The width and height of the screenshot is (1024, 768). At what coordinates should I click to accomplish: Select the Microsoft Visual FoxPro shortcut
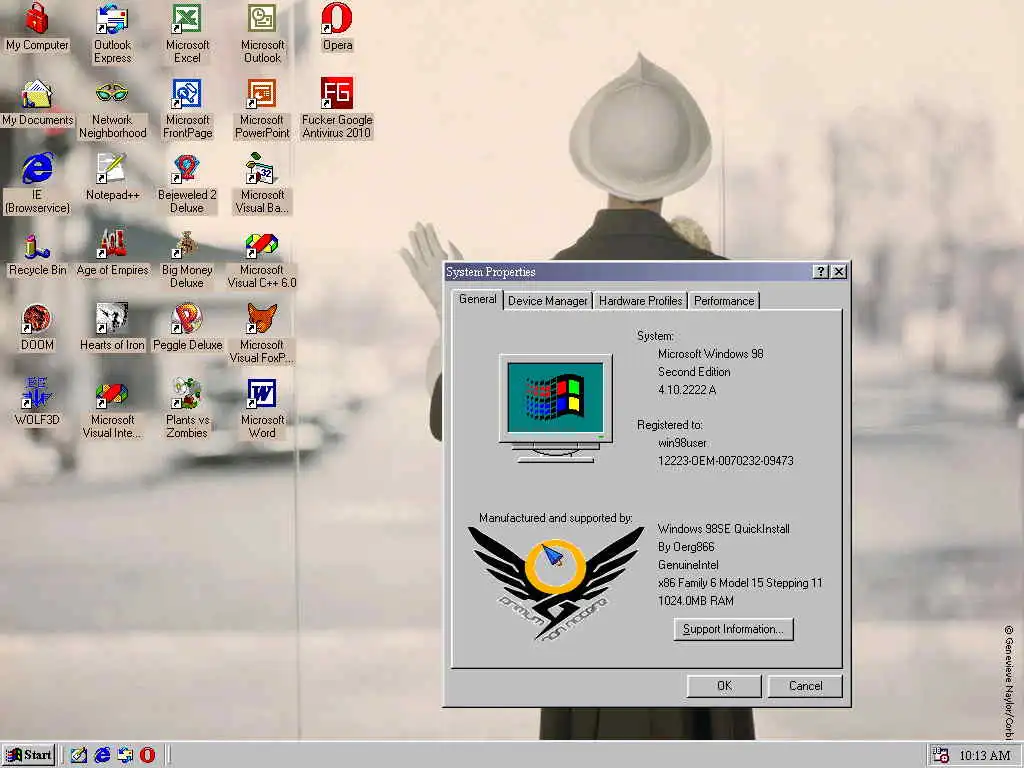pyautogui.click(x=262, y=334)
